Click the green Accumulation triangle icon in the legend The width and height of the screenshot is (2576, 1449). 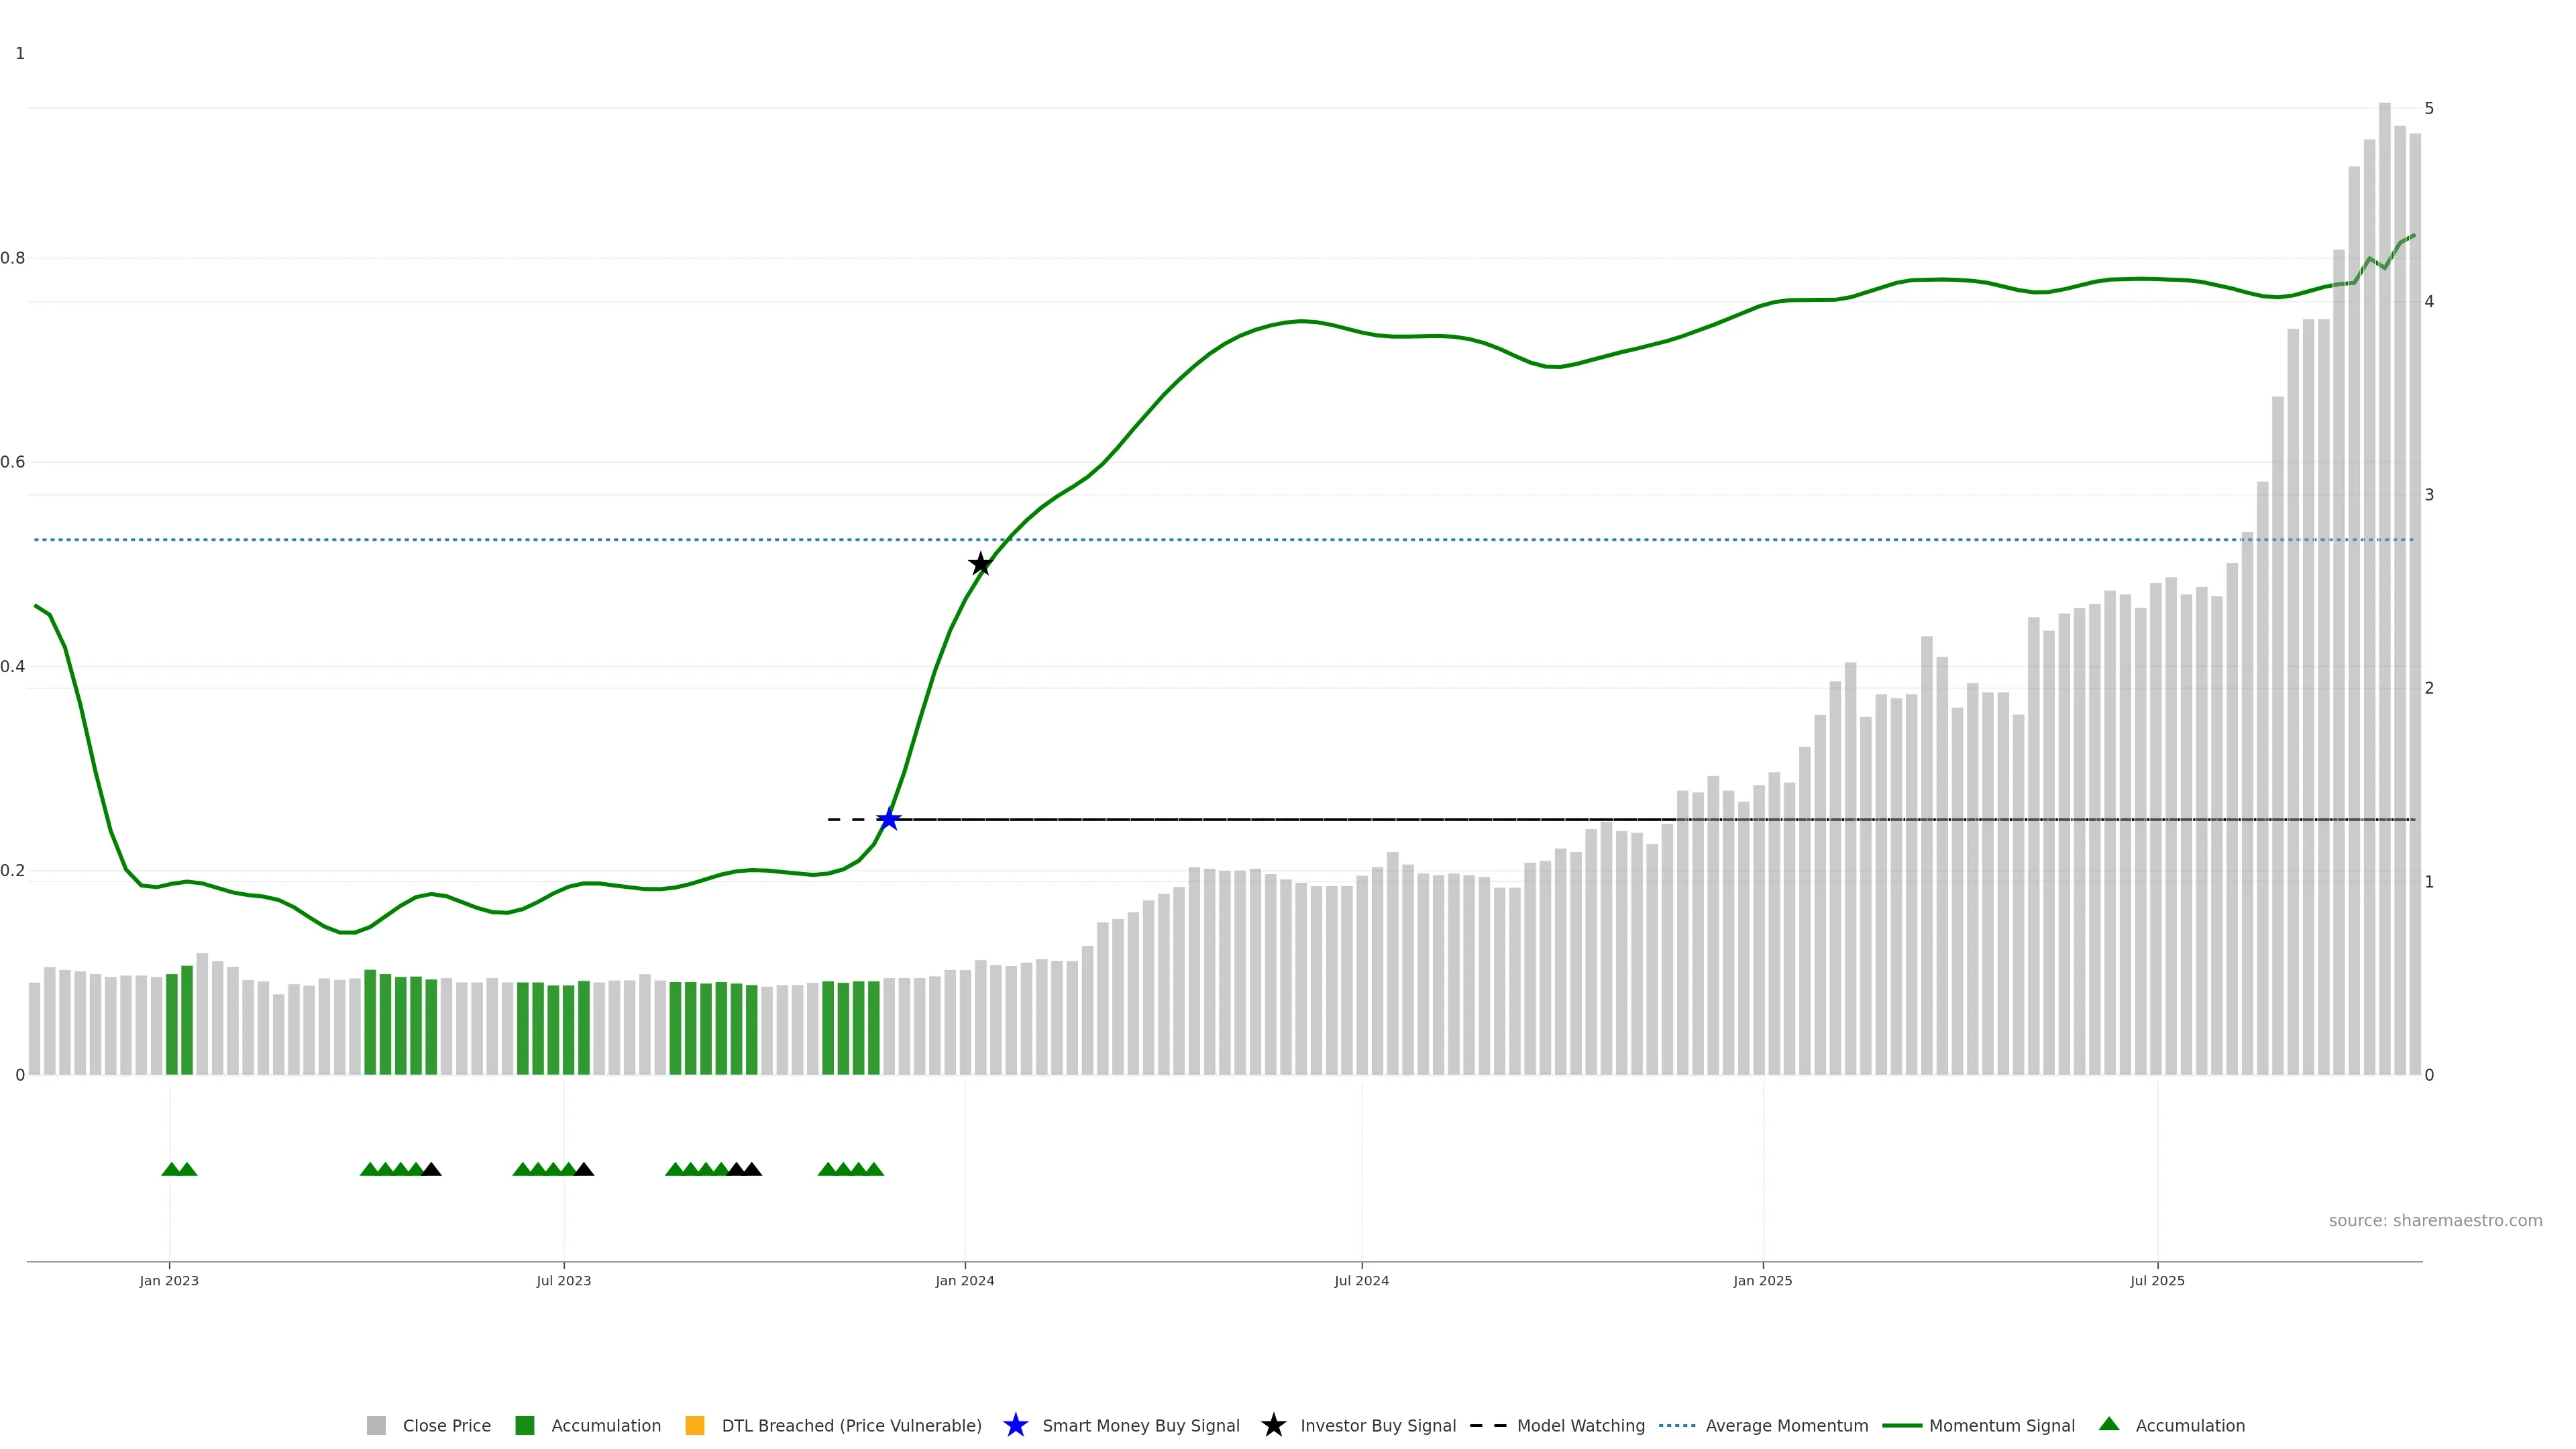[x=2109, y=1424]
